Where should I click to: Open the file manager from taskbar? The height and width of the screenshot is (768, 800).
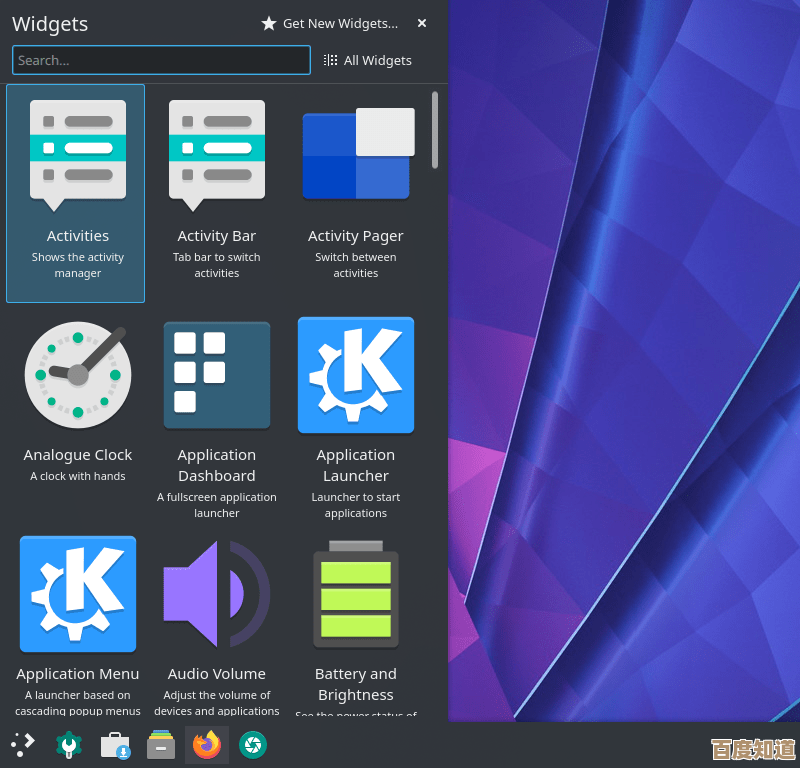coord(161,744)
